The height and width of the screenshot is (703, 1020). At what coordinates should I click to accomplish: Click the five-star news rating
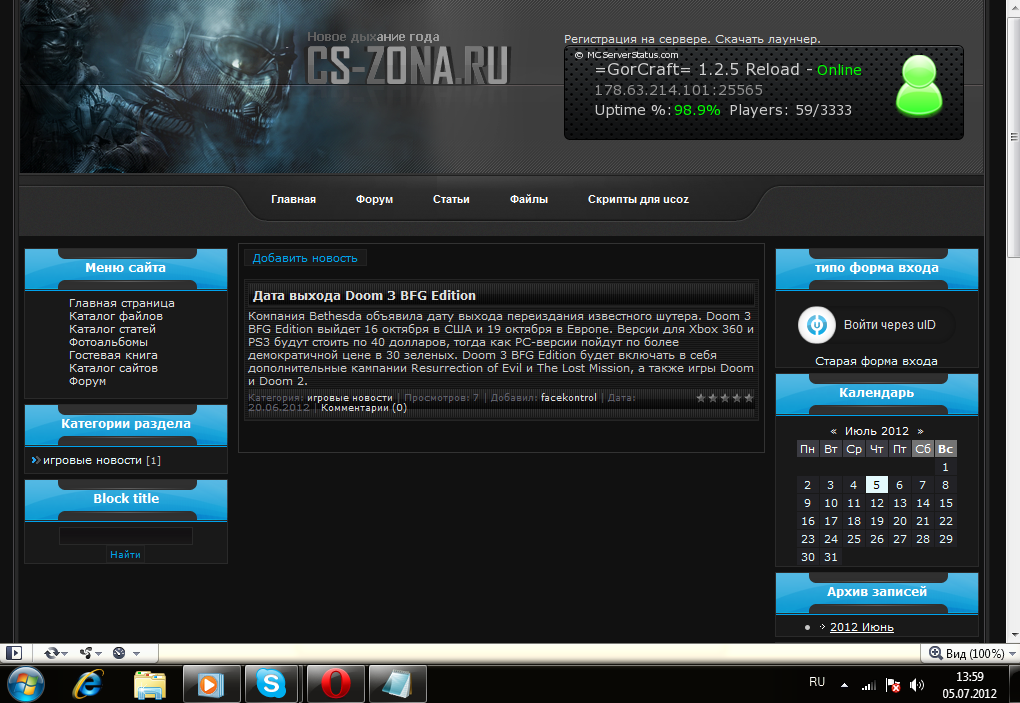[x=725, y=398]
